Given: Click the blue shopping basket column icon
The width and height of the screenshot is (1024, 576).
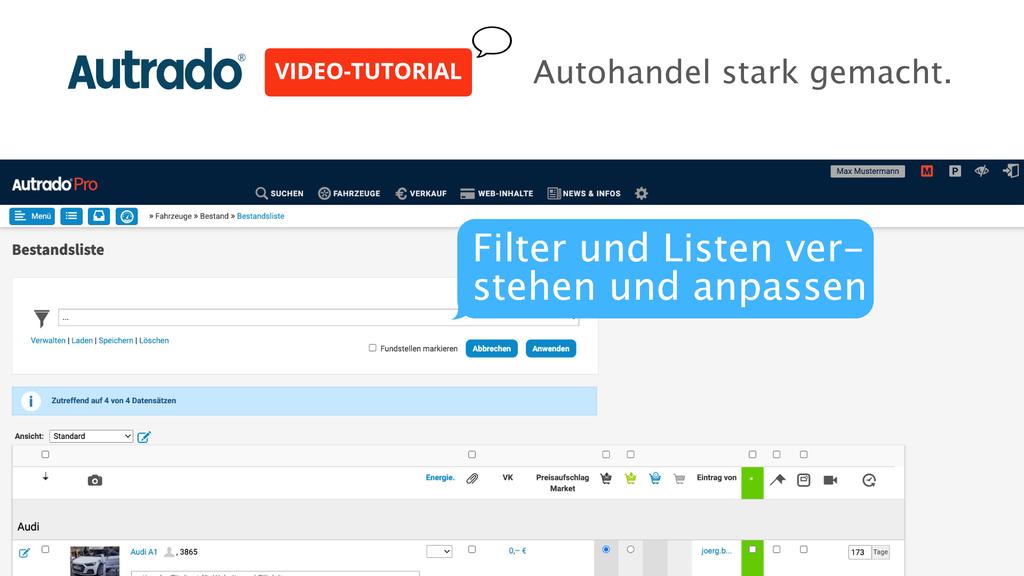Looking at the screenshot, I should [x=655, y=479].
